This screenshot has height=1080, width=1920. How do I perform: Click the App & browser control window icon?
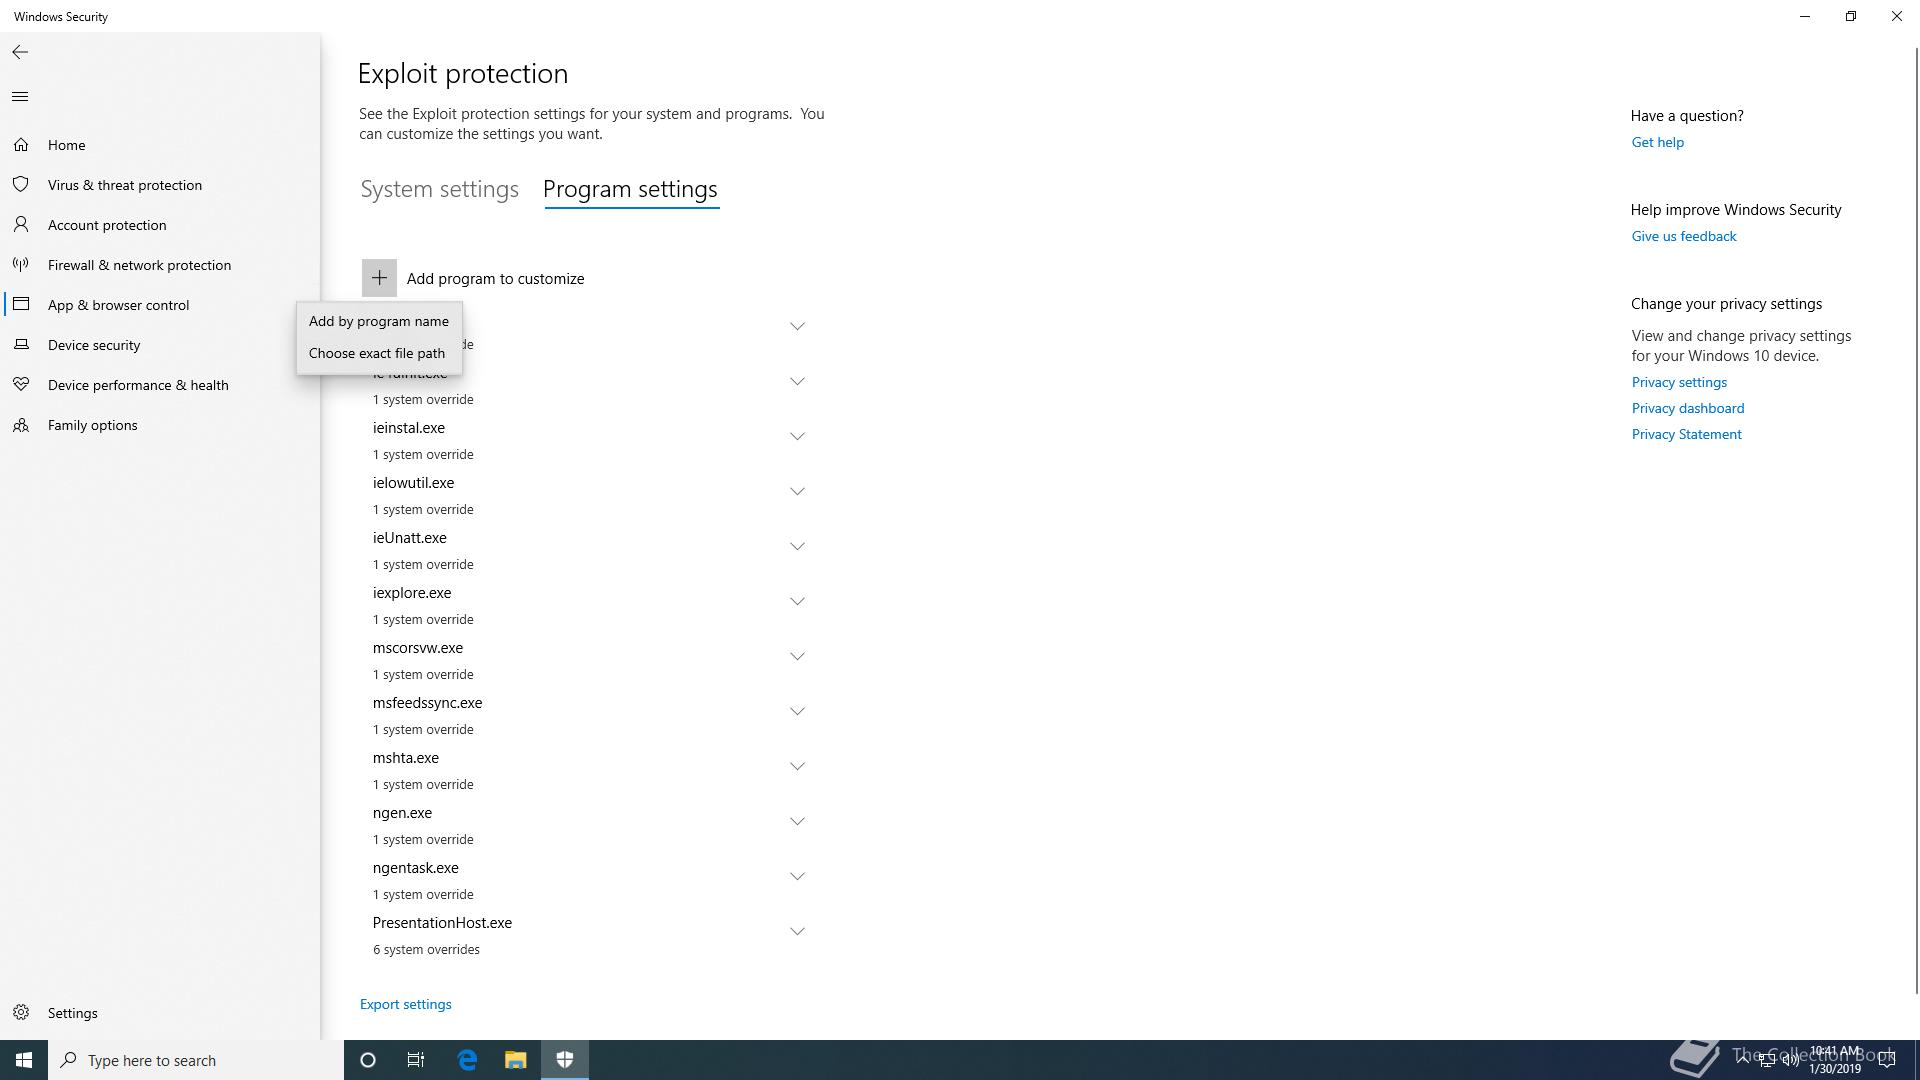click(x=21, y=304)
